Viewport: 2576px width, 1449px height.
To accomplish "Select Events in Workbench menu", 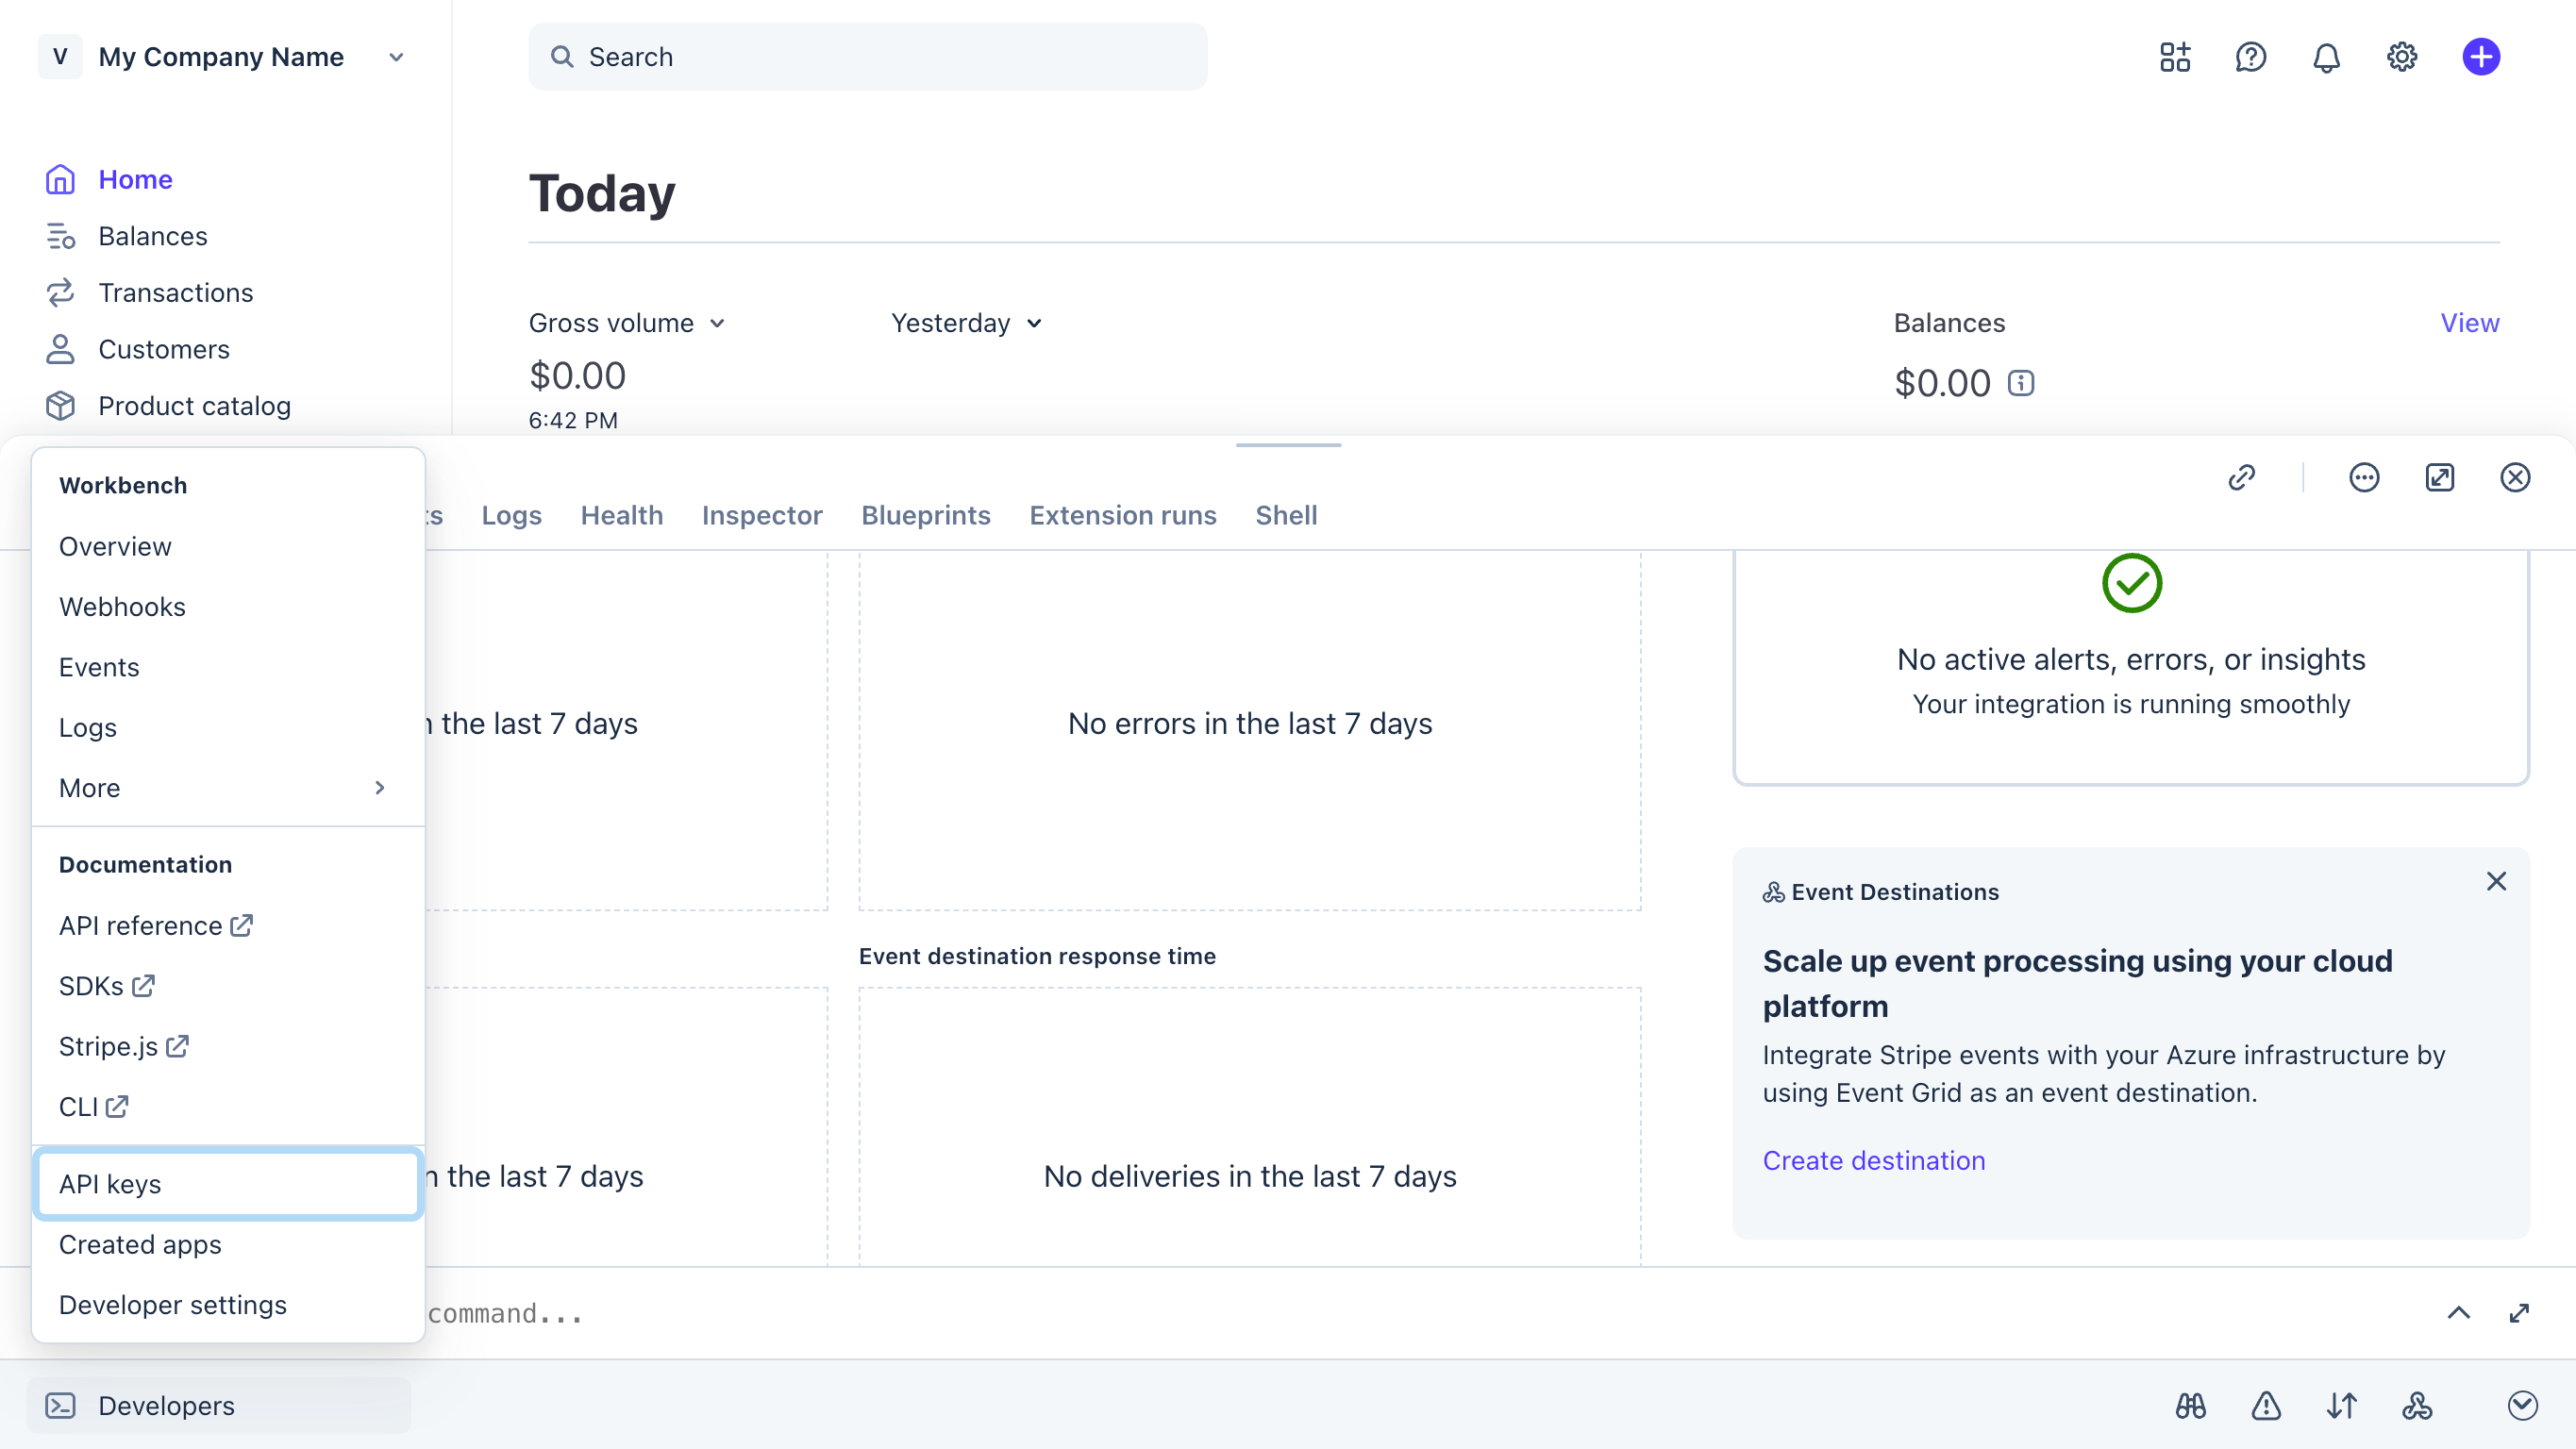I will pos(228,667).
